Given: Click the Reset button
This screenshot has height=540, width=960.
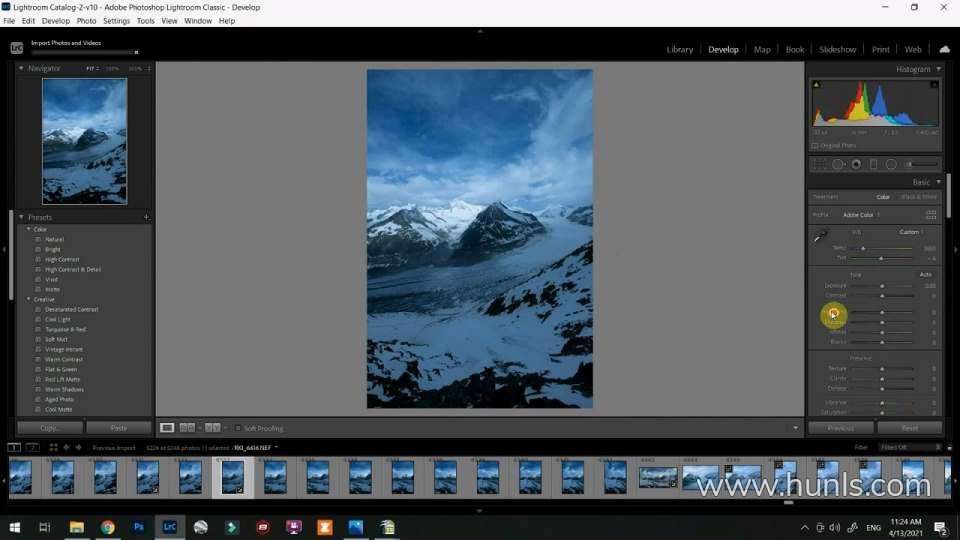Looking at the screenshot, I should 910,428.
